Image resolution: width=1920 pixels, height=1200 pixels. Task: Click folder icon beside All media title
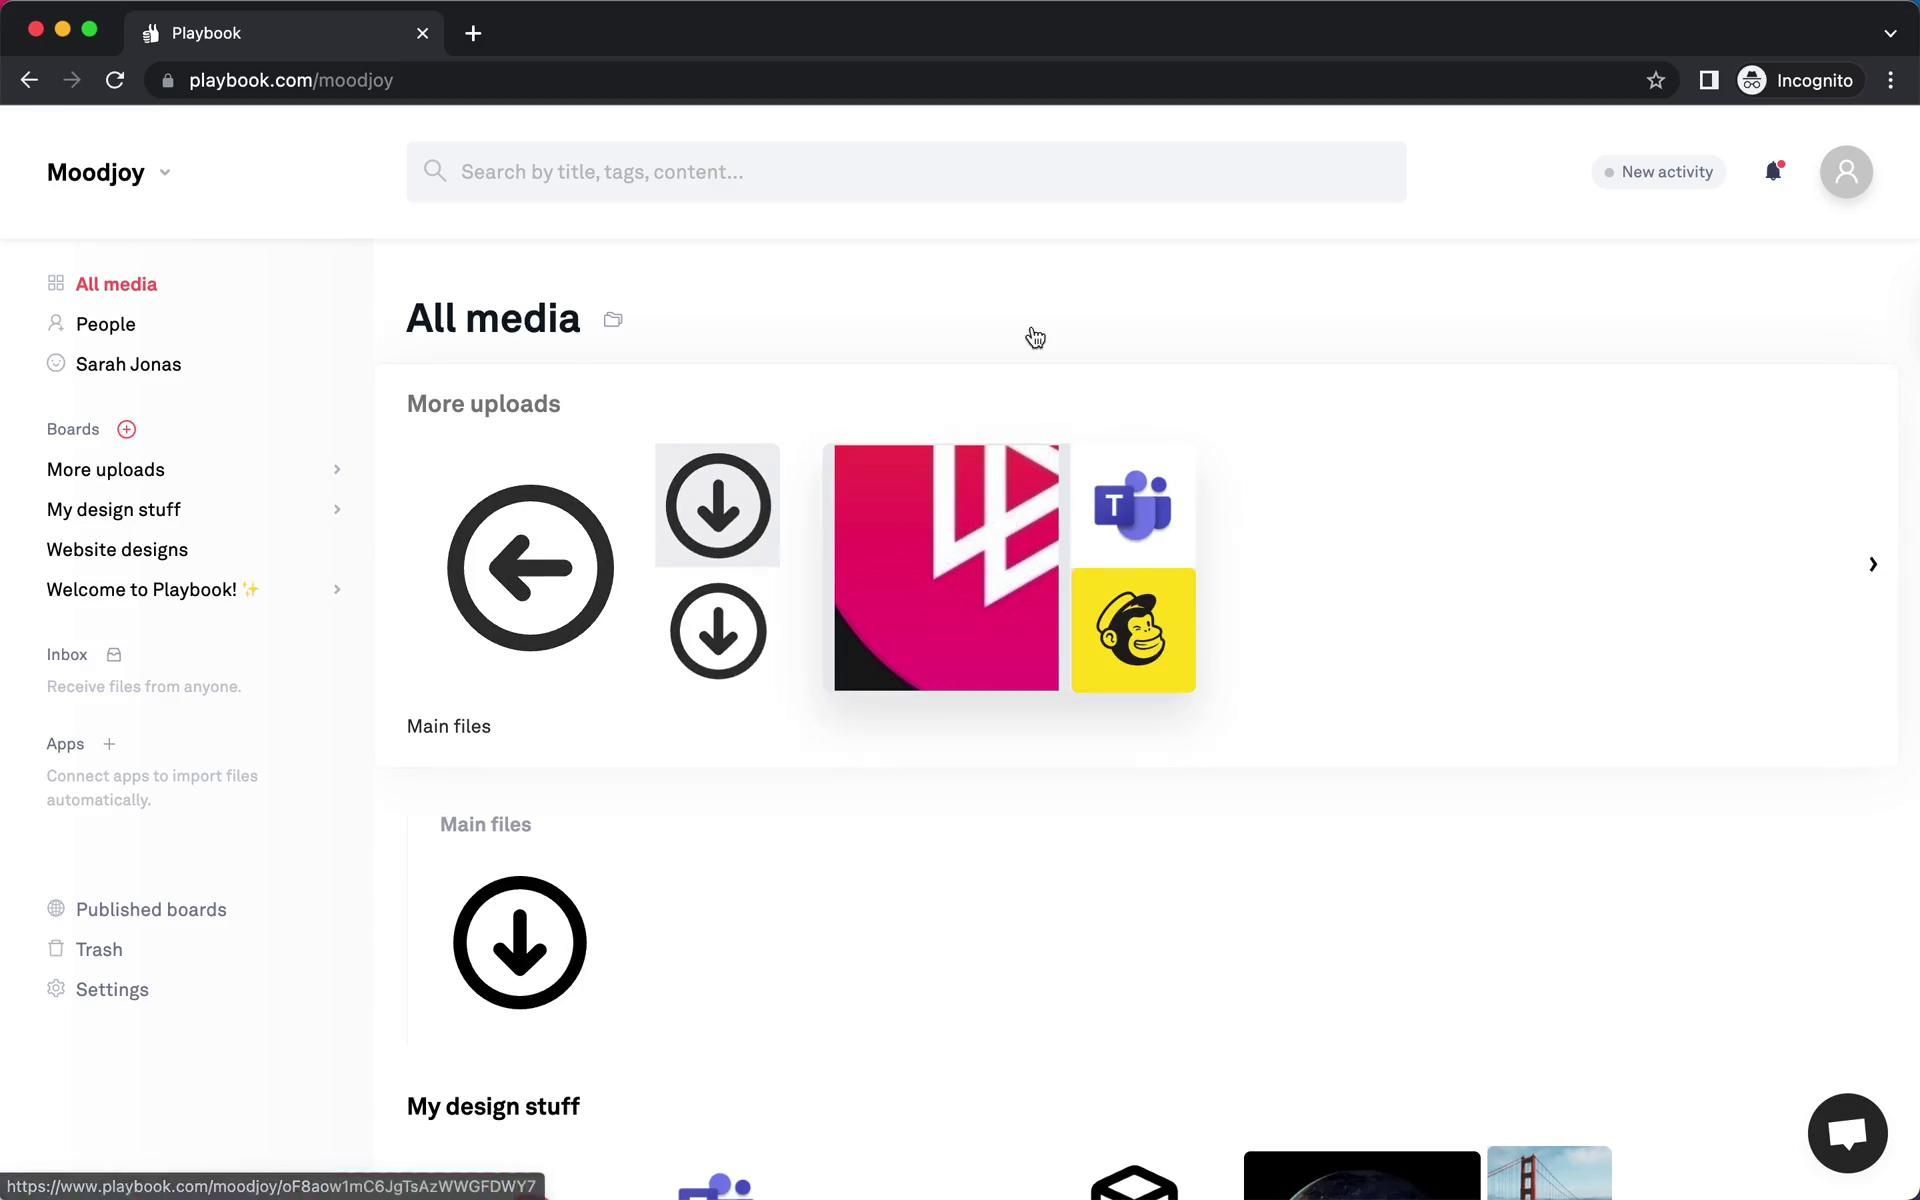[x=613, y=320]
